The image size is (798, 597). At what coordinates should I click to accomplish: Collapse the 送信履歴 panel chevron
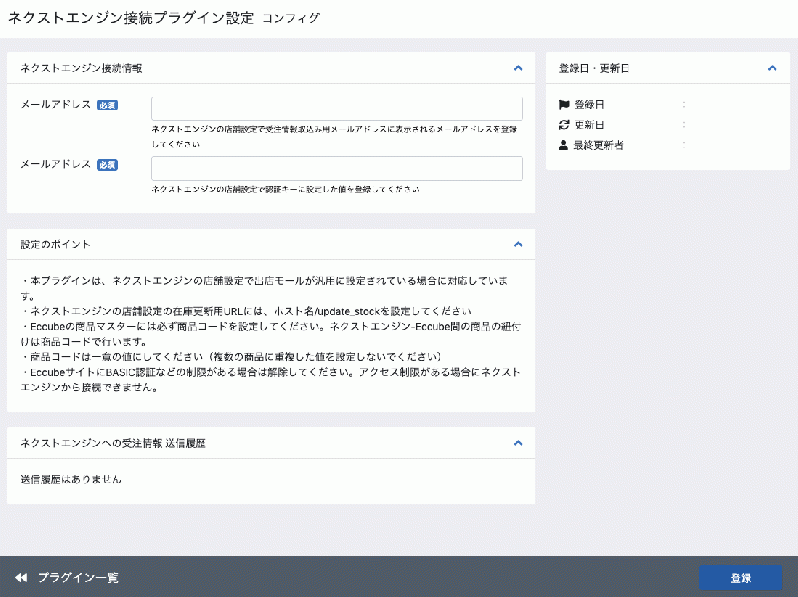click(x=518, y=443)
